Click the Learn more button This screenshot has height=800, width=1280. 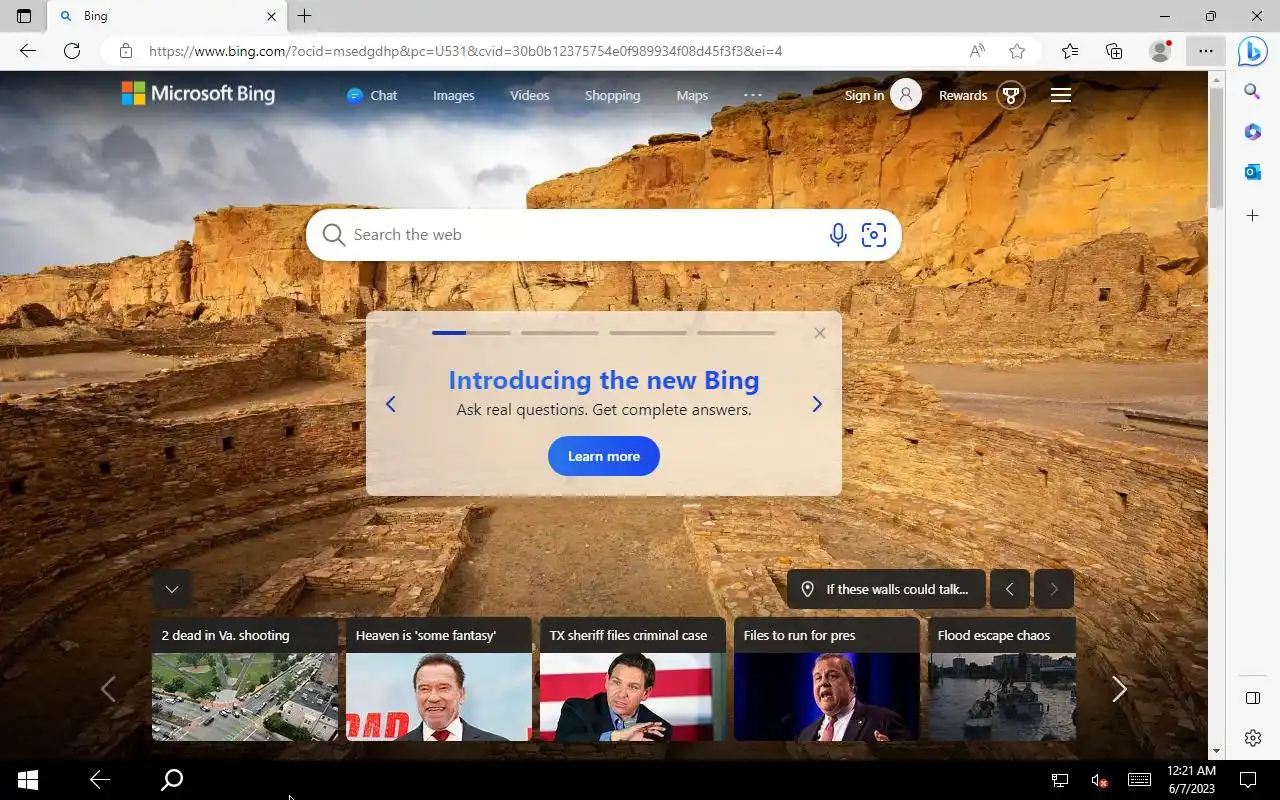click(x=604, y=456)
